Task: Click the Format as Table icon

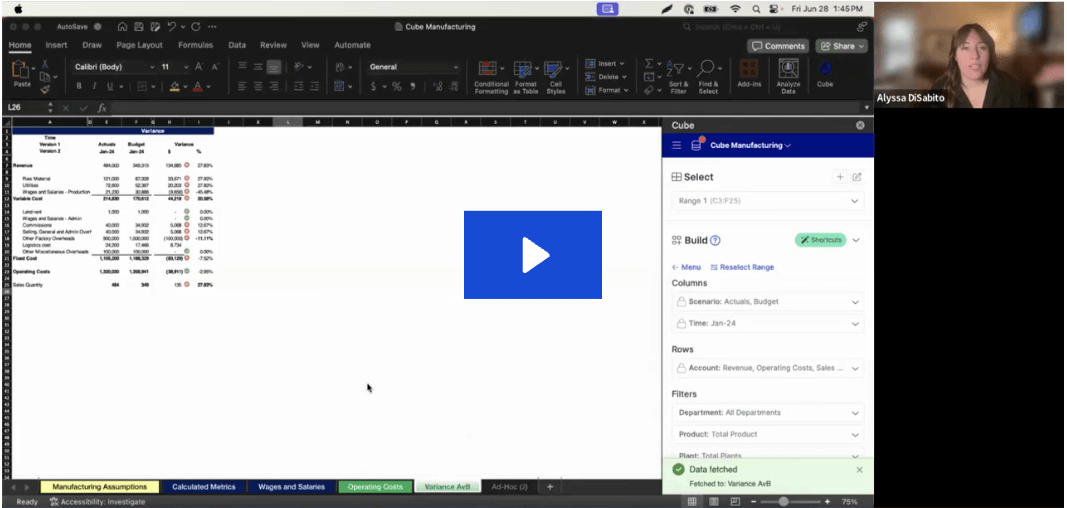Action: click(x=525, y=76)
